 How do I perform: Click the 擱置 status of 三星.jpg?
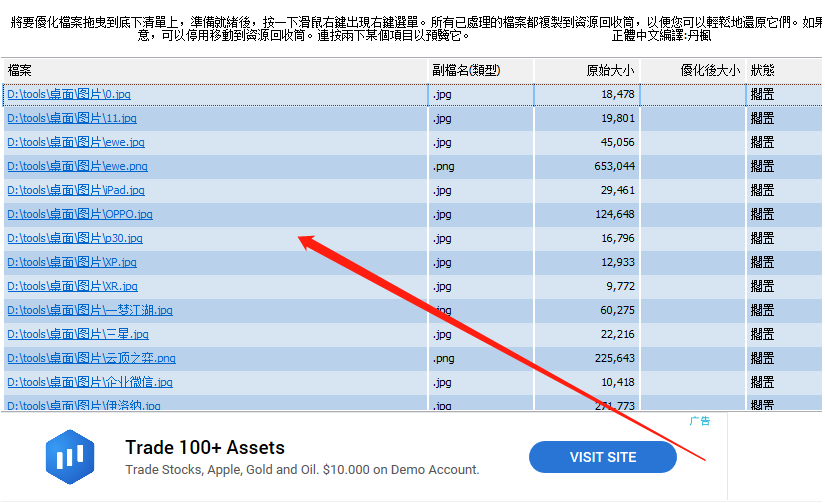point(762,335)
